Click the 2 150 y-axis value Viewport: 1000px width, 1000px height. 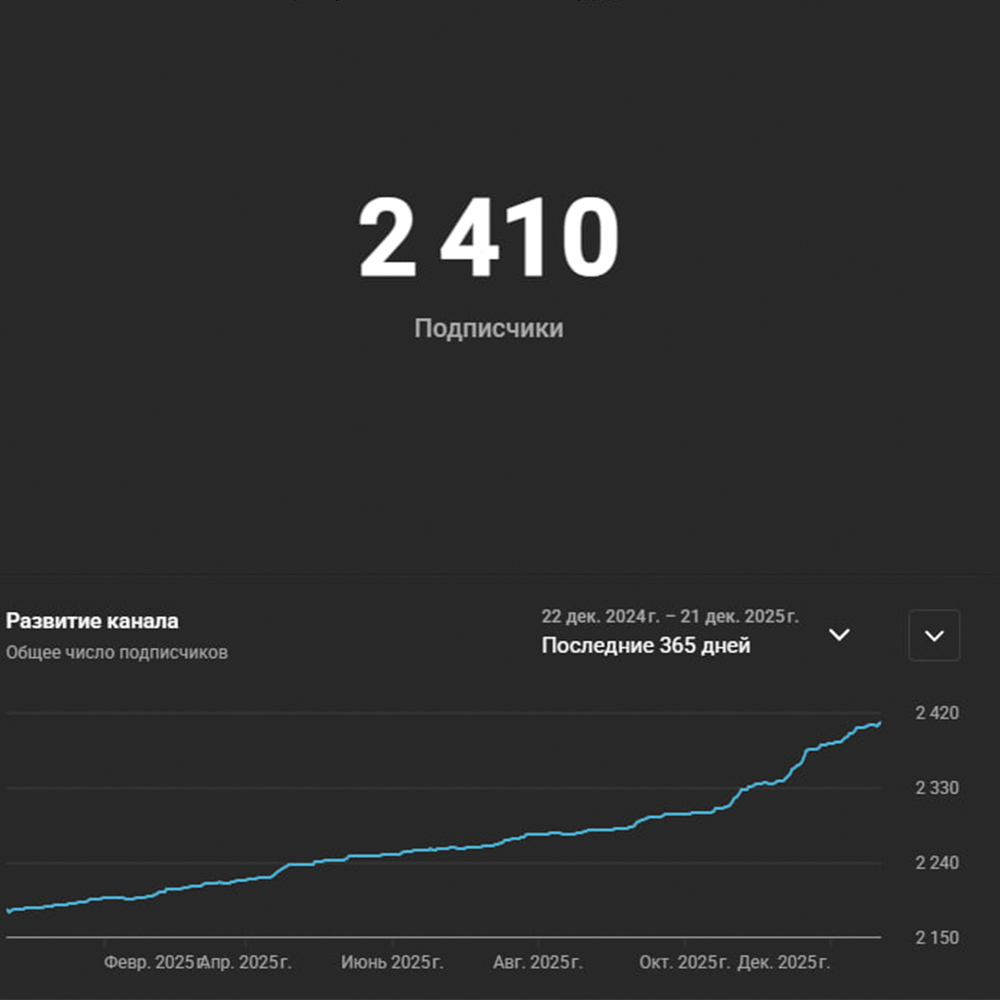point(937,938)
